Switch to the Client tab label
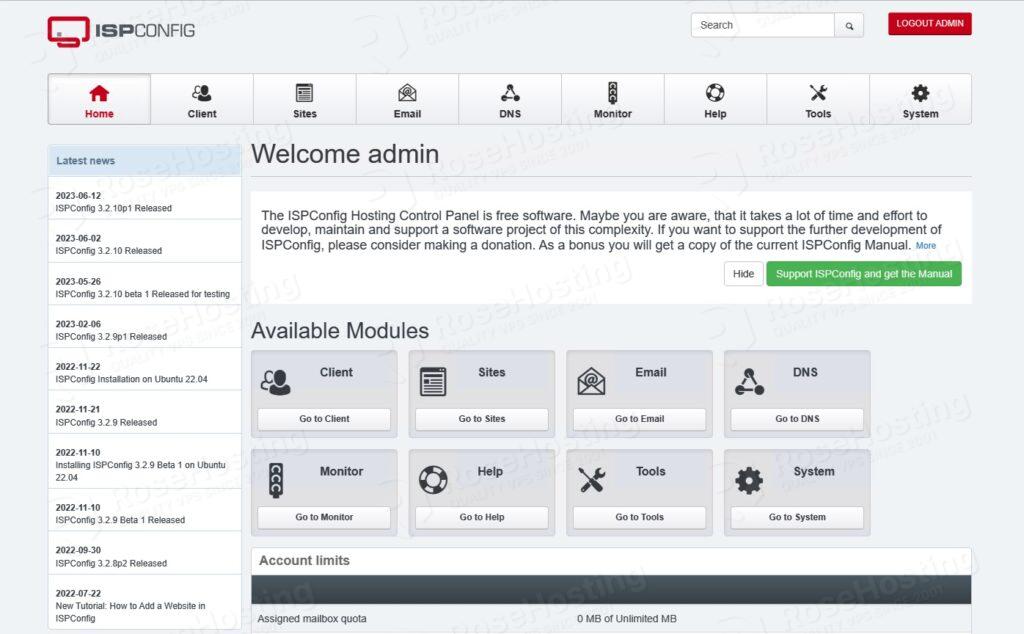 tap(202, 114)
